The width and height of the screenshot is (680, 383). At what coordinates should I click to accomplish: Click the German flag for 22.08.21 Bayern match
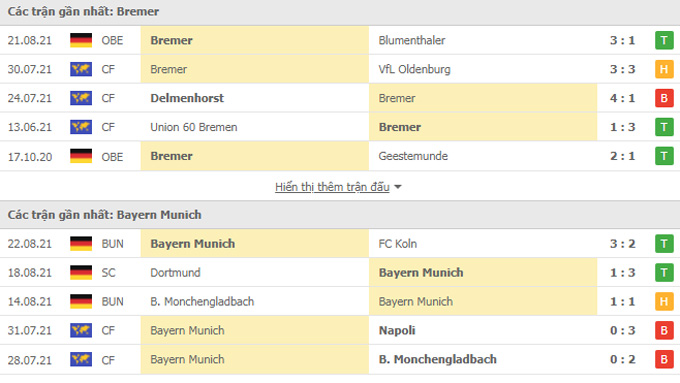[81, 244]
